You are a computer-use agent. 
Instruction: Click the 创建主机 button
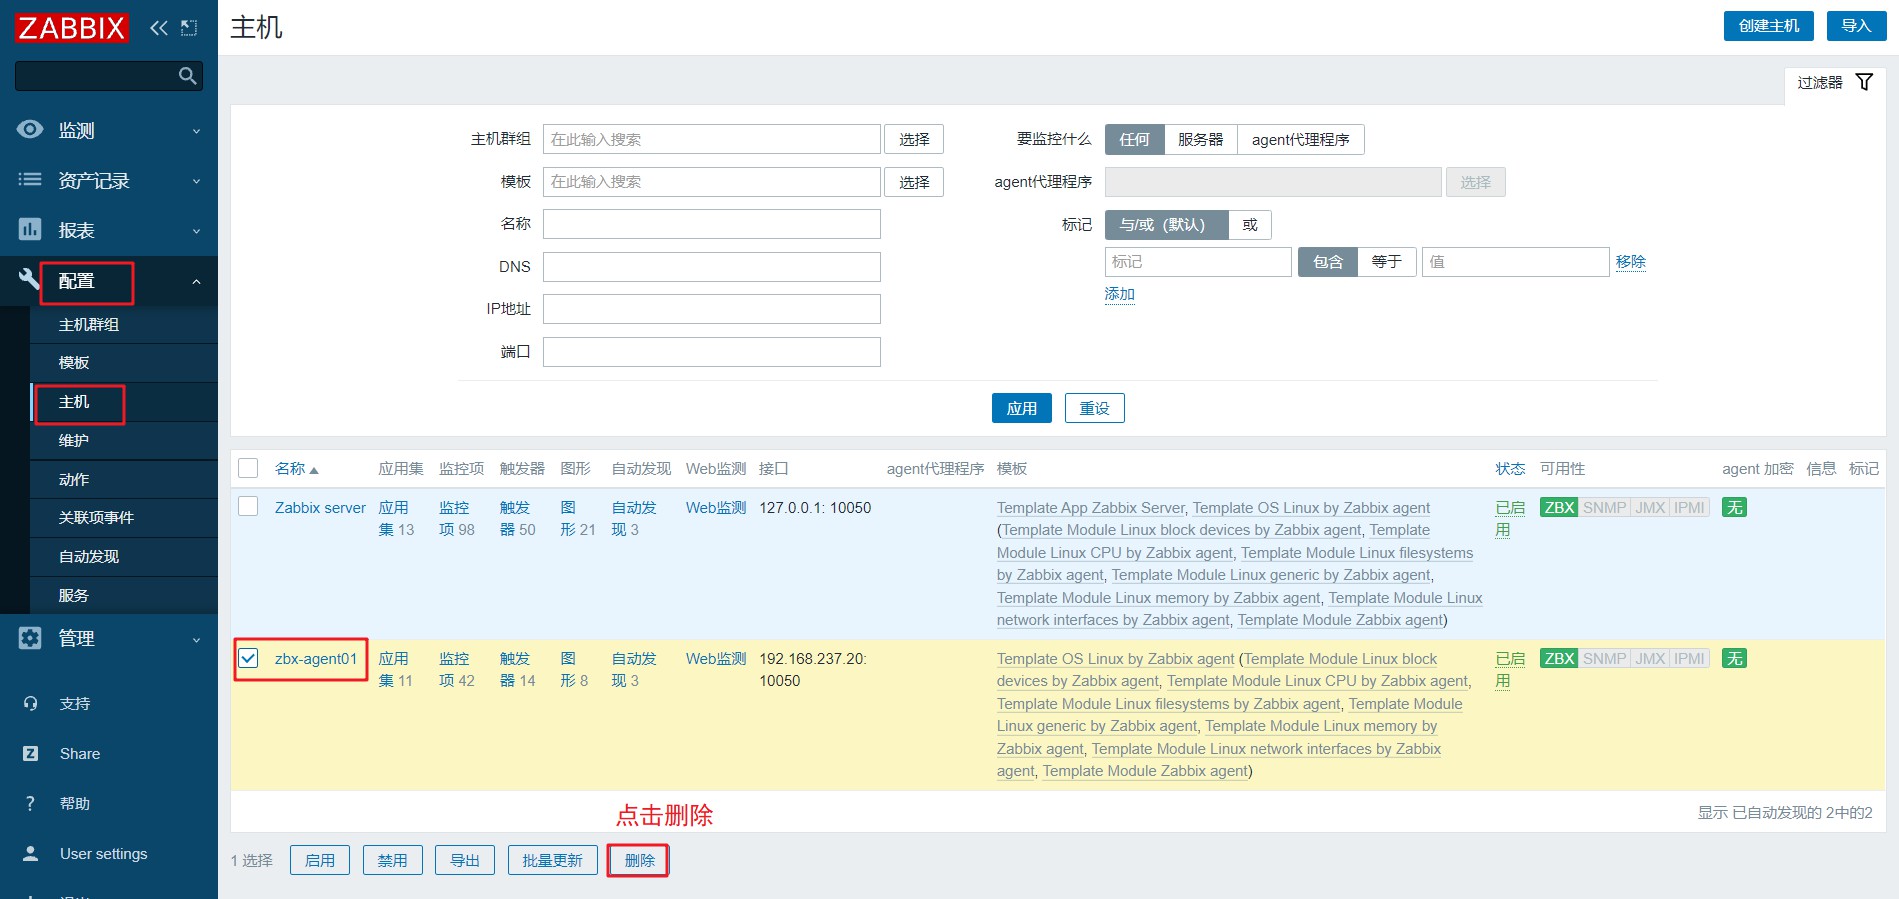point(1769,26)
